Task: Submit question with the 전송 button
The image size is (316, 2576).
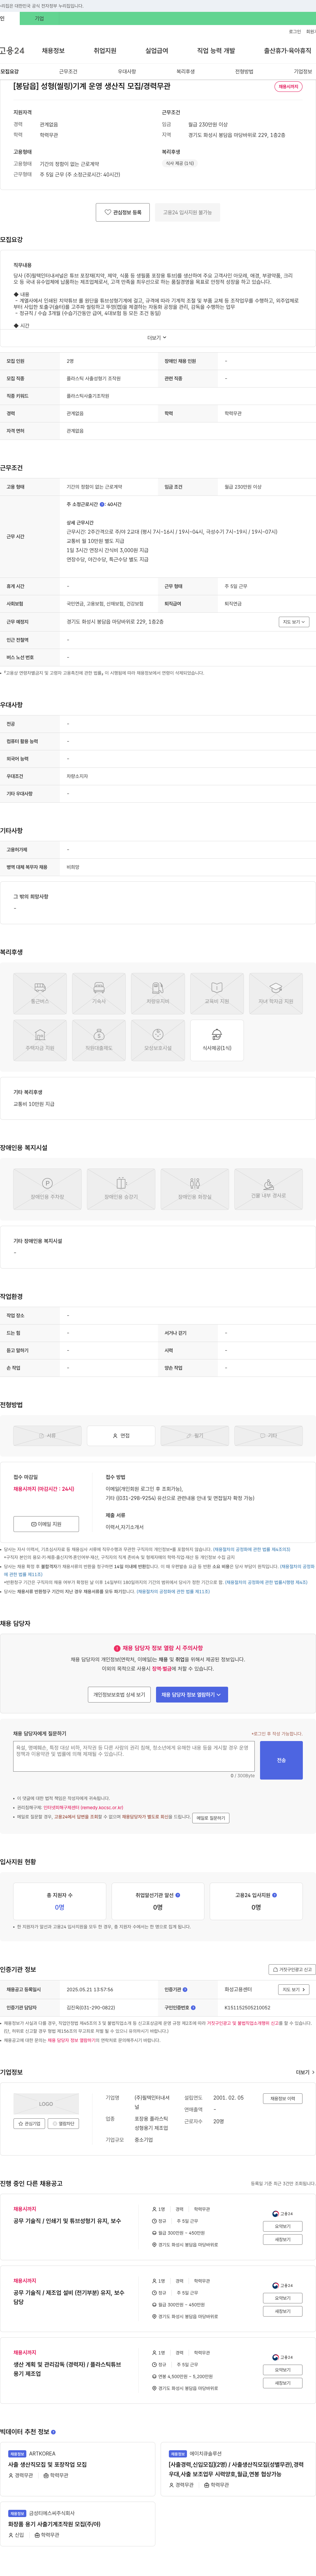Action: [281, 1760]
